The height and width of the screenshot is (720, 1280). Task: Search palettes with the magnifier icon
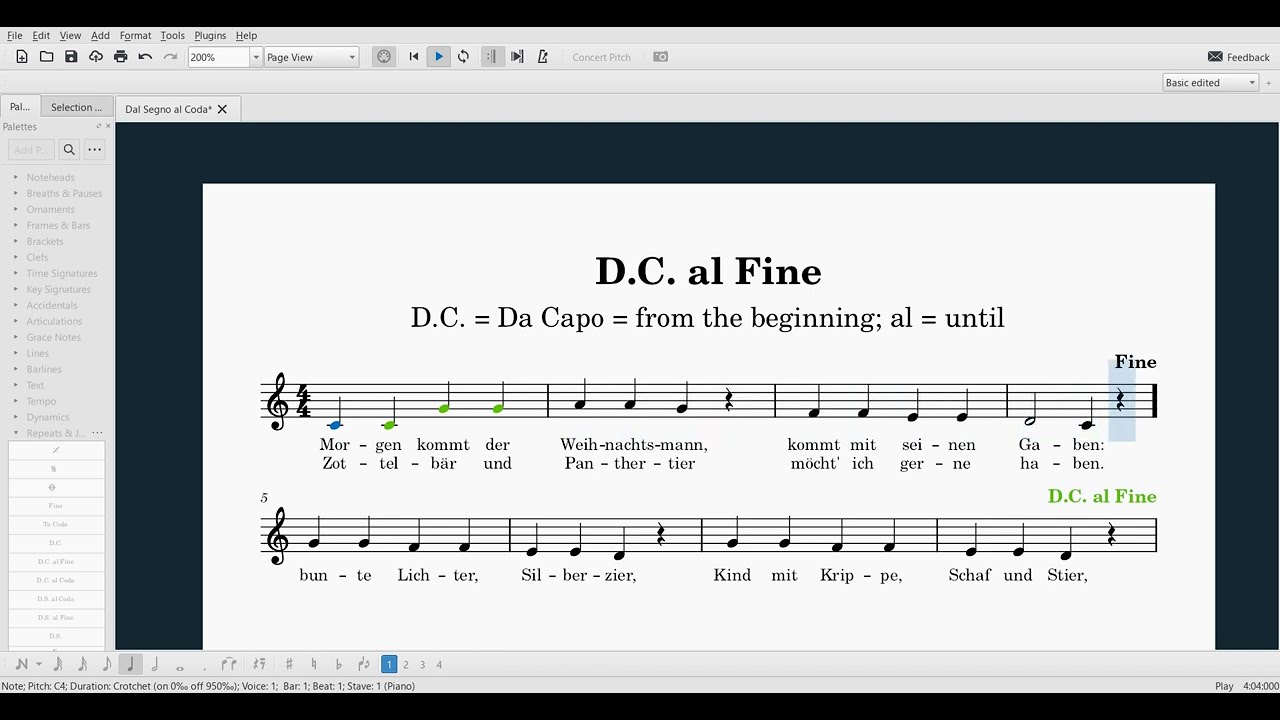pyautogui.click(x=69, y=150)
